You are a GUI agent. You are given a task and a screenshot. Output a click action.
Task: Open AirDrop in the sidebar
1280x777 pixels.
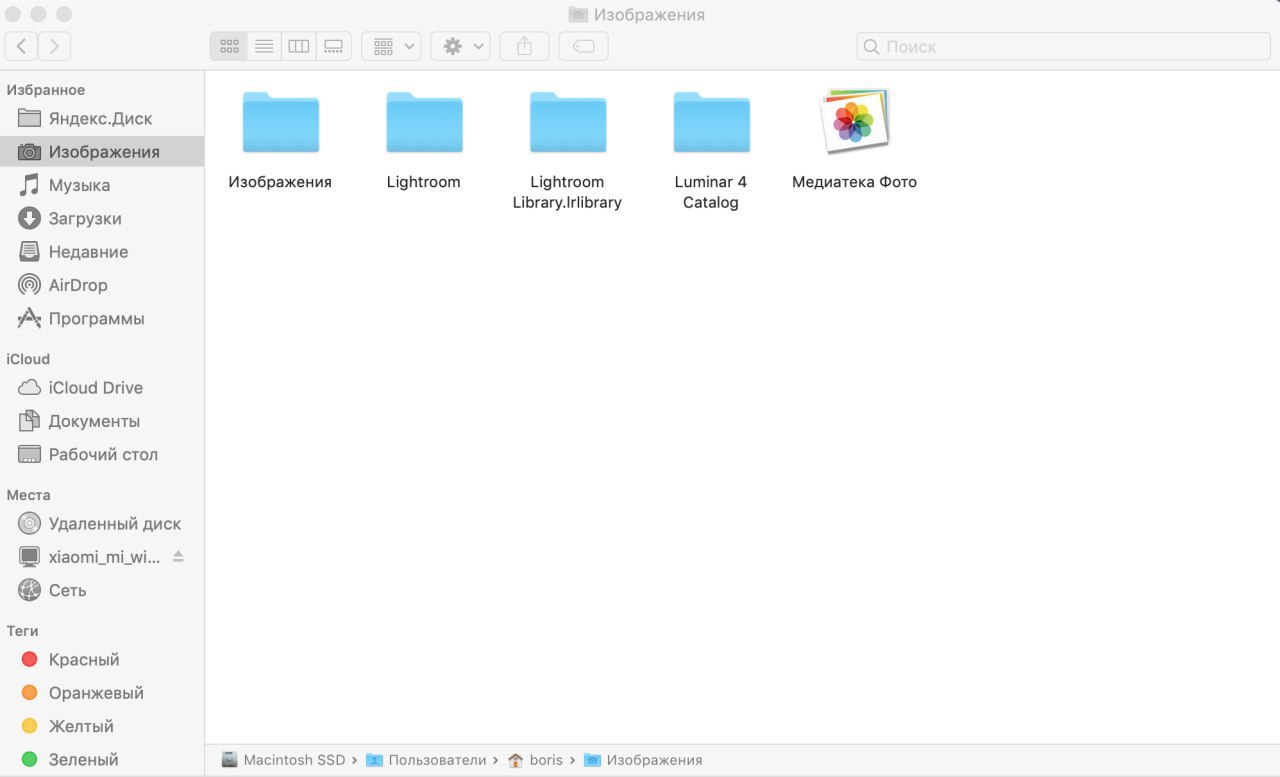[x=102, y=285]
